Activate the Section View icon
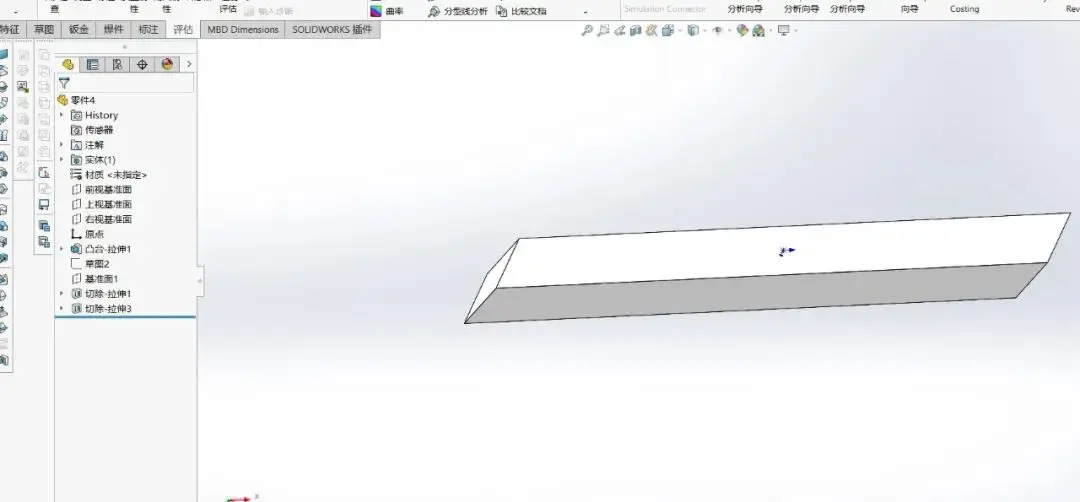 tap(636, 31)
